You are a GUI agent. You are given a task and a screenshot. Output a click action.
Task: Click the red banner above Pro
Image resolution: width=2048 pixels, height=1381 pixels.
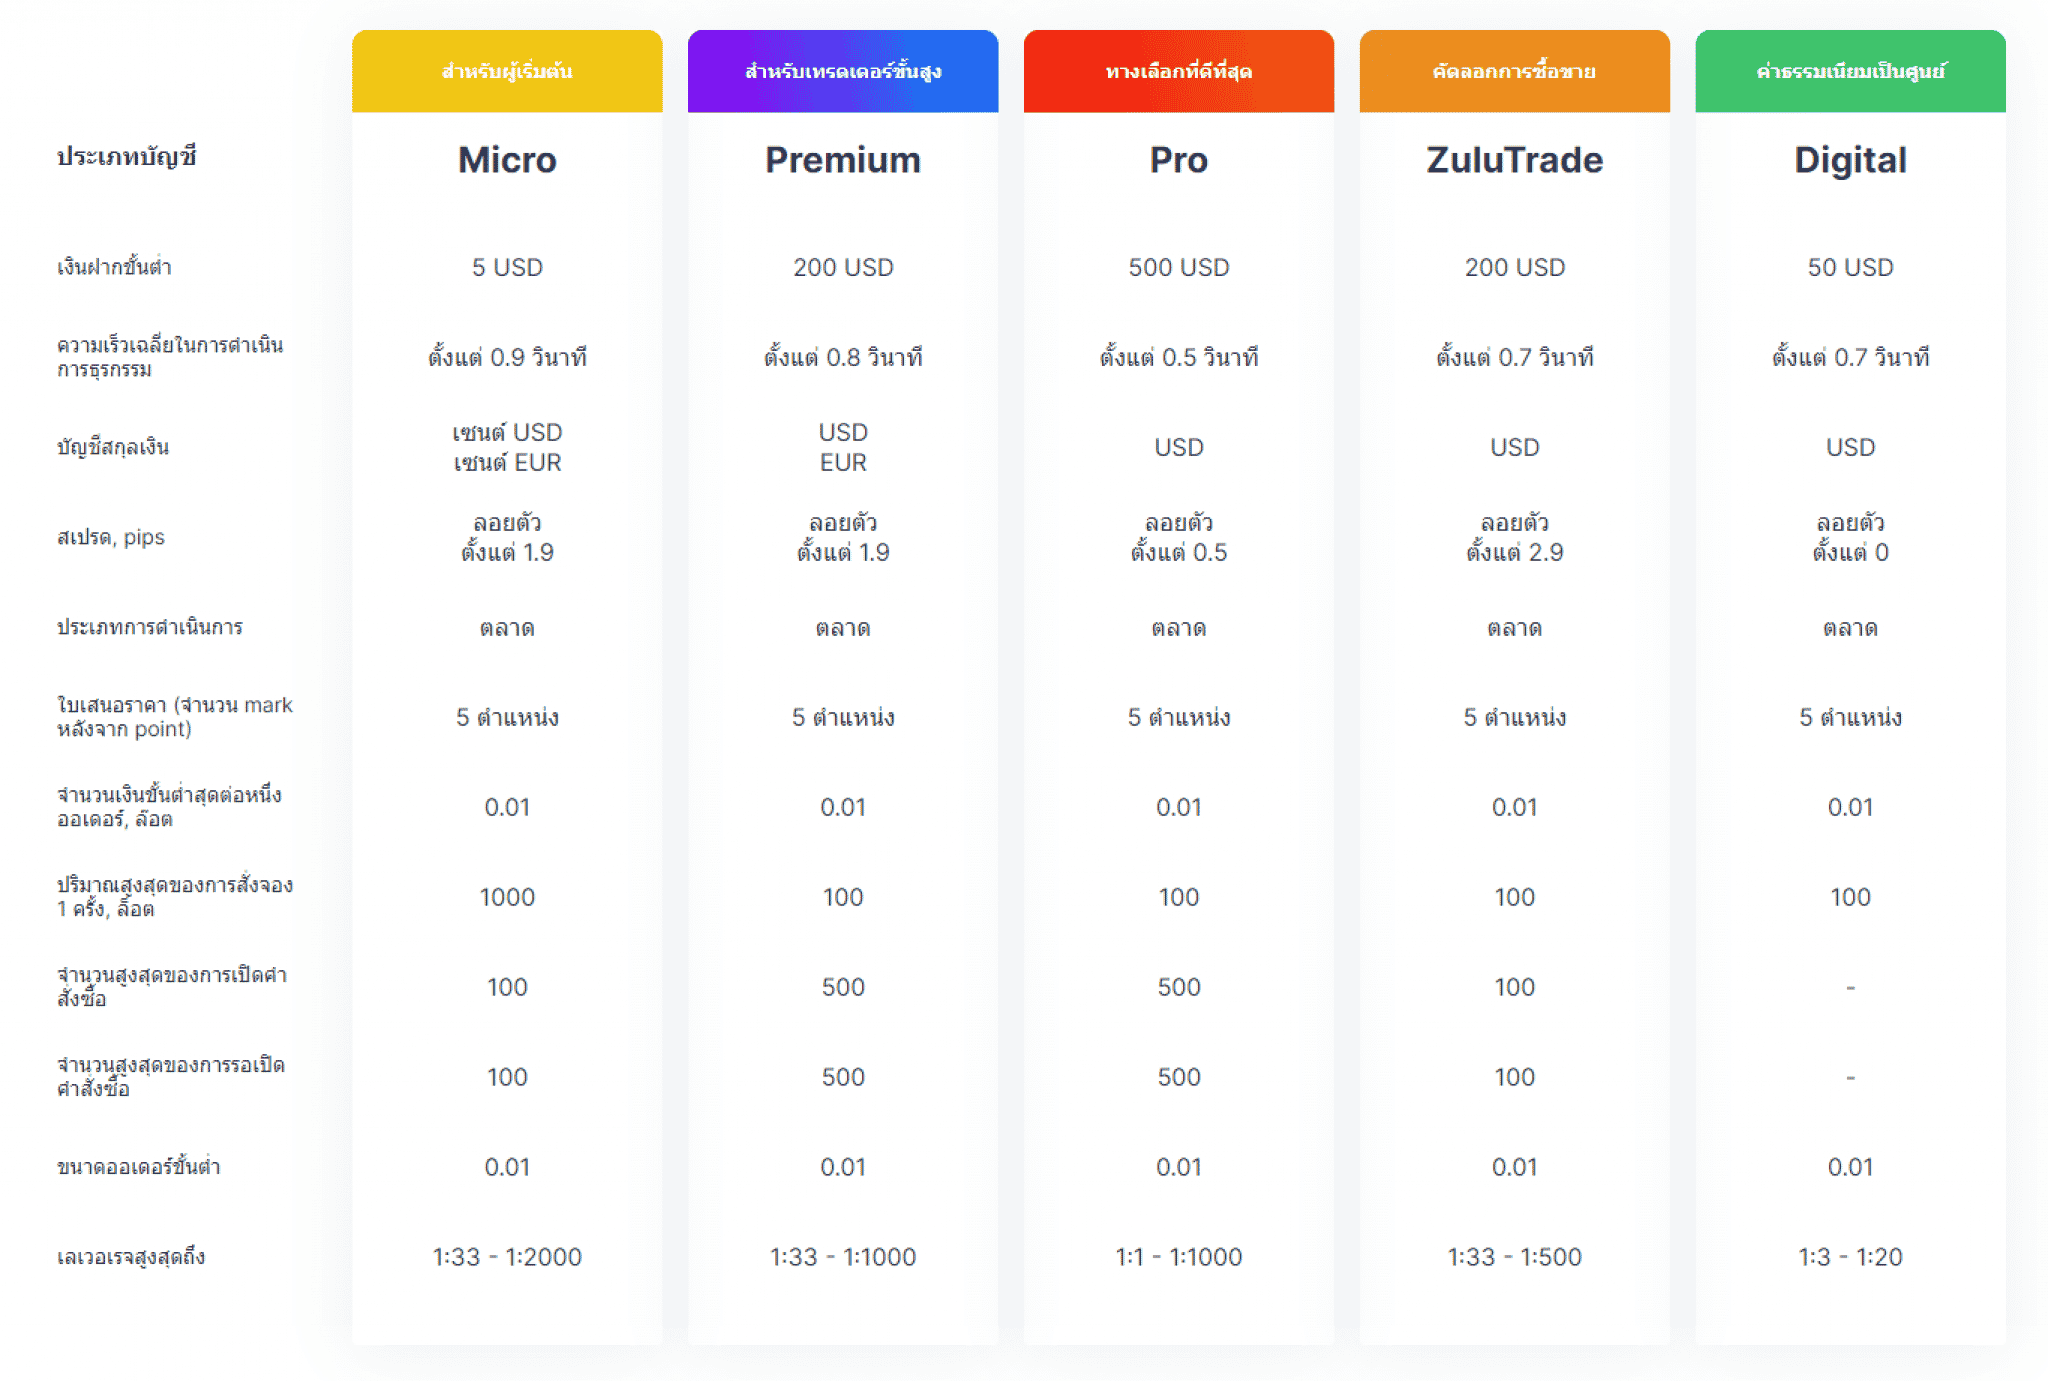[x=1179, y=71]
